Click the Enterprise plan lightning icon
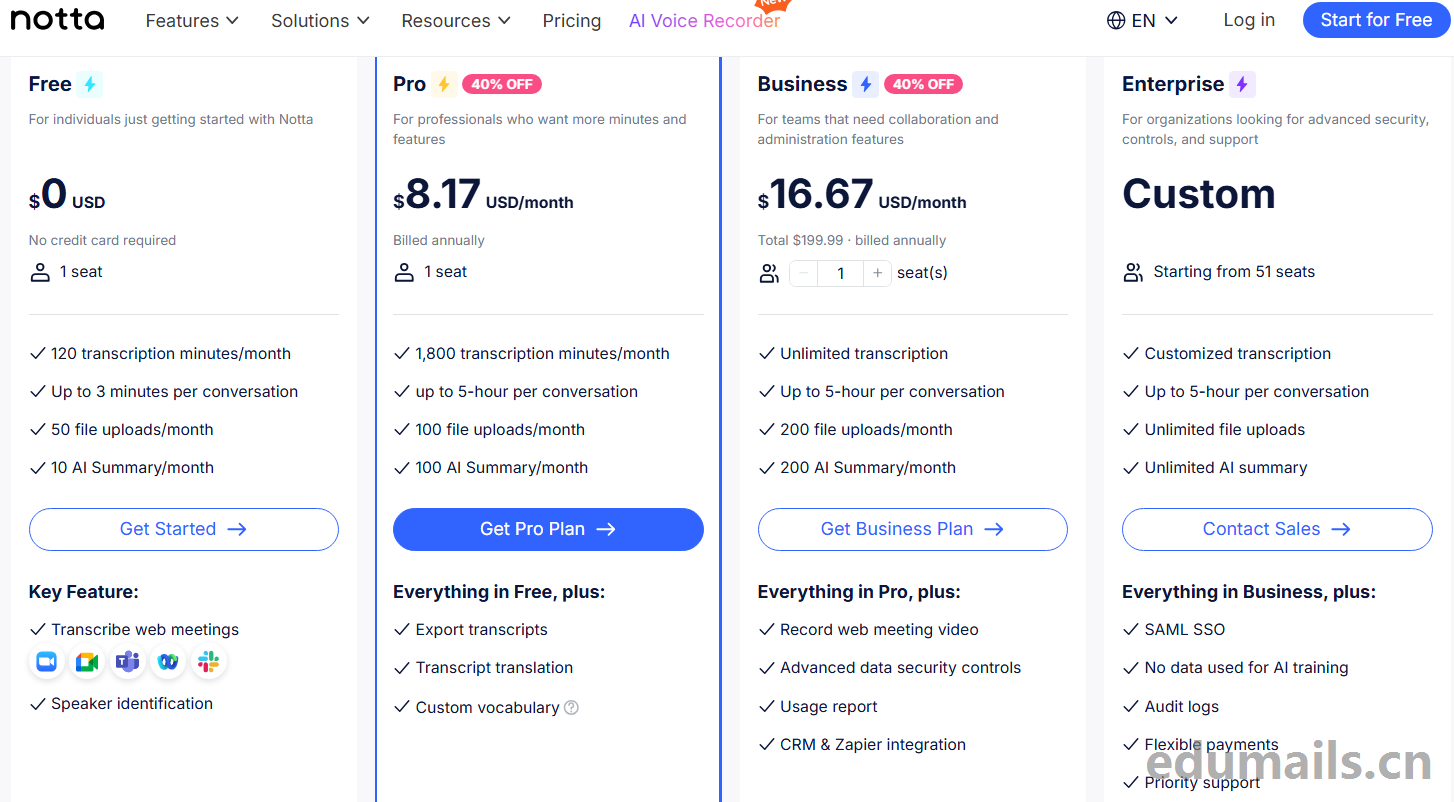 [1242, 84]
